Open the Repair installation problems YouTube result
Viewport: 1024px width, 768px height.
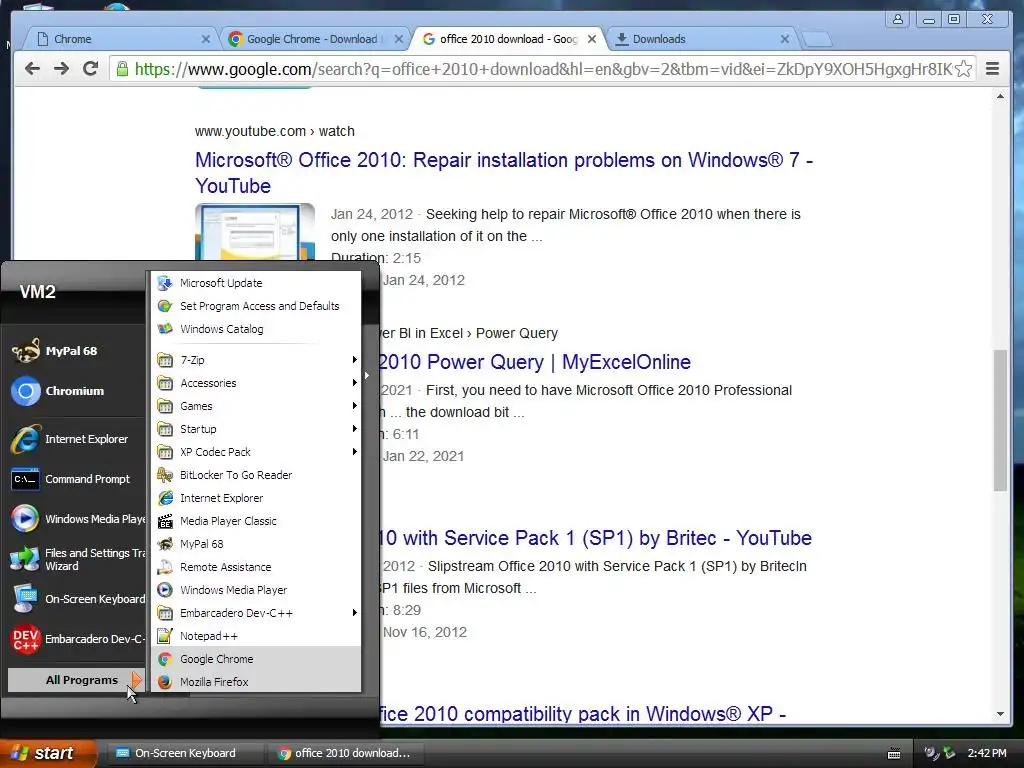pos(504,172)
